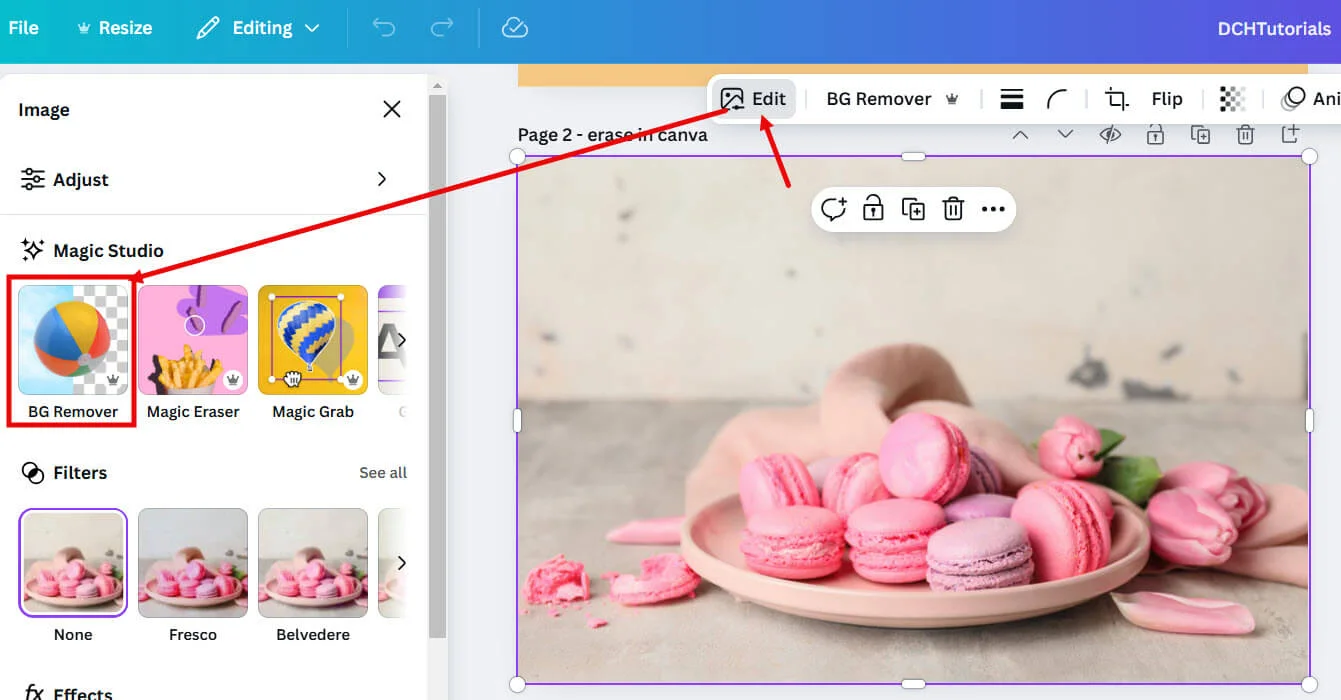Click the redo arrow
This screenshot has height=700, width=1341.
pyautogui.click(x=442, y=28)
